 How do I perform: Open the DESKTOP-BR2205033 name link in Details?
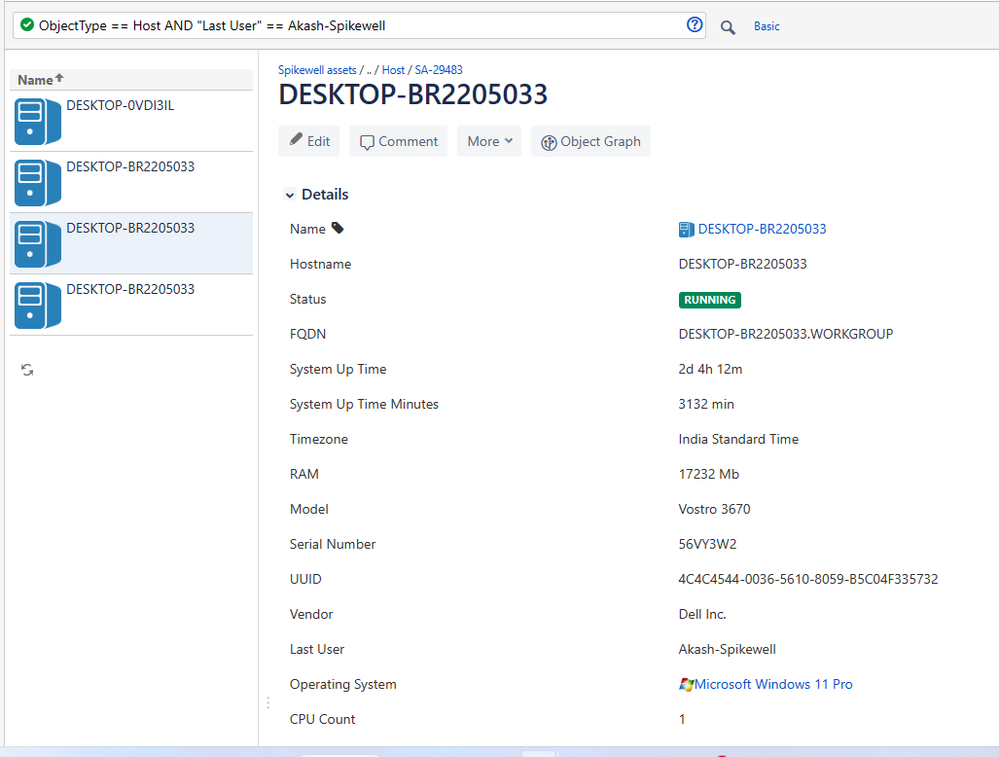click(762, 229)
